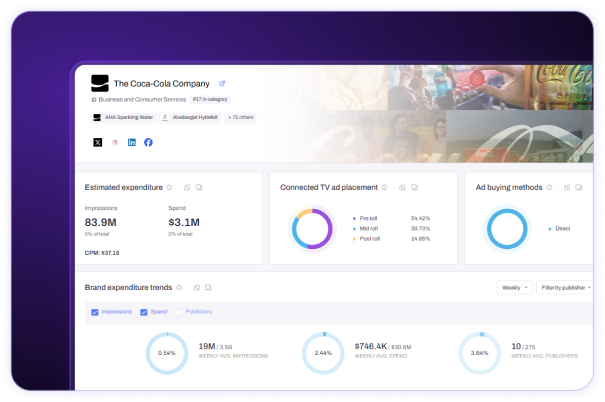Screen dimensions: 605x402
Task: Click the share icon on Connected TV ad placement
Action: click(402, 187)
